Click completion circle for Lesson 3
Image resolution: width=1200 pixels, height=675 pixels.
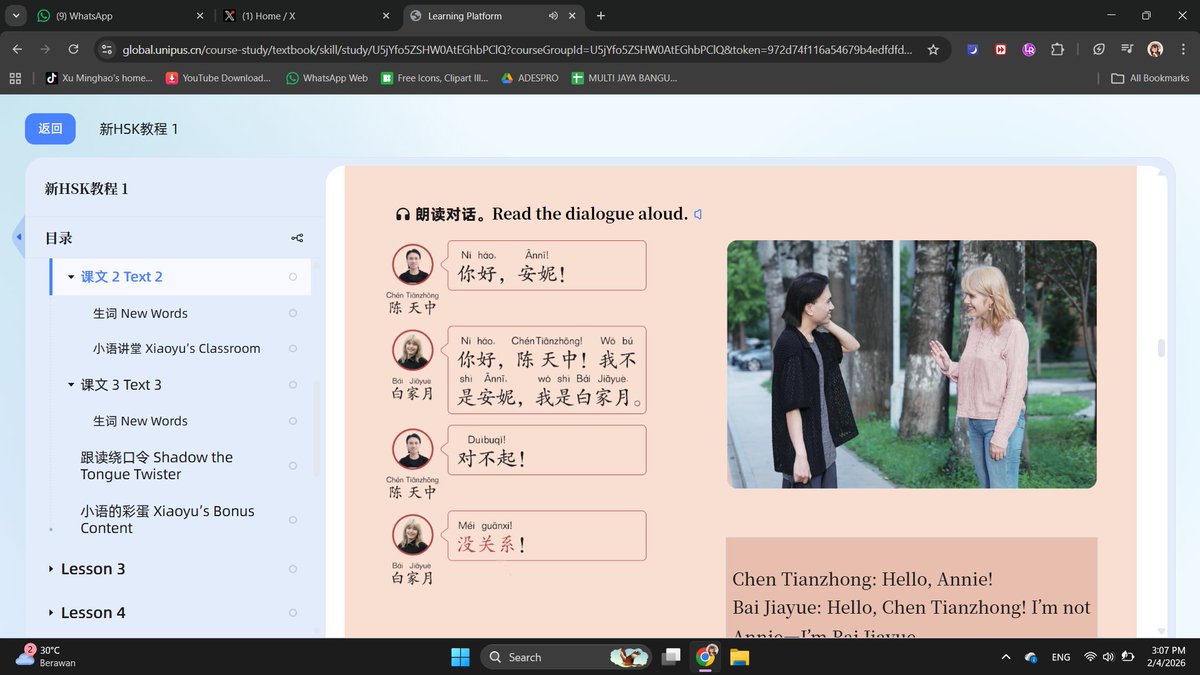pos(293,569)
